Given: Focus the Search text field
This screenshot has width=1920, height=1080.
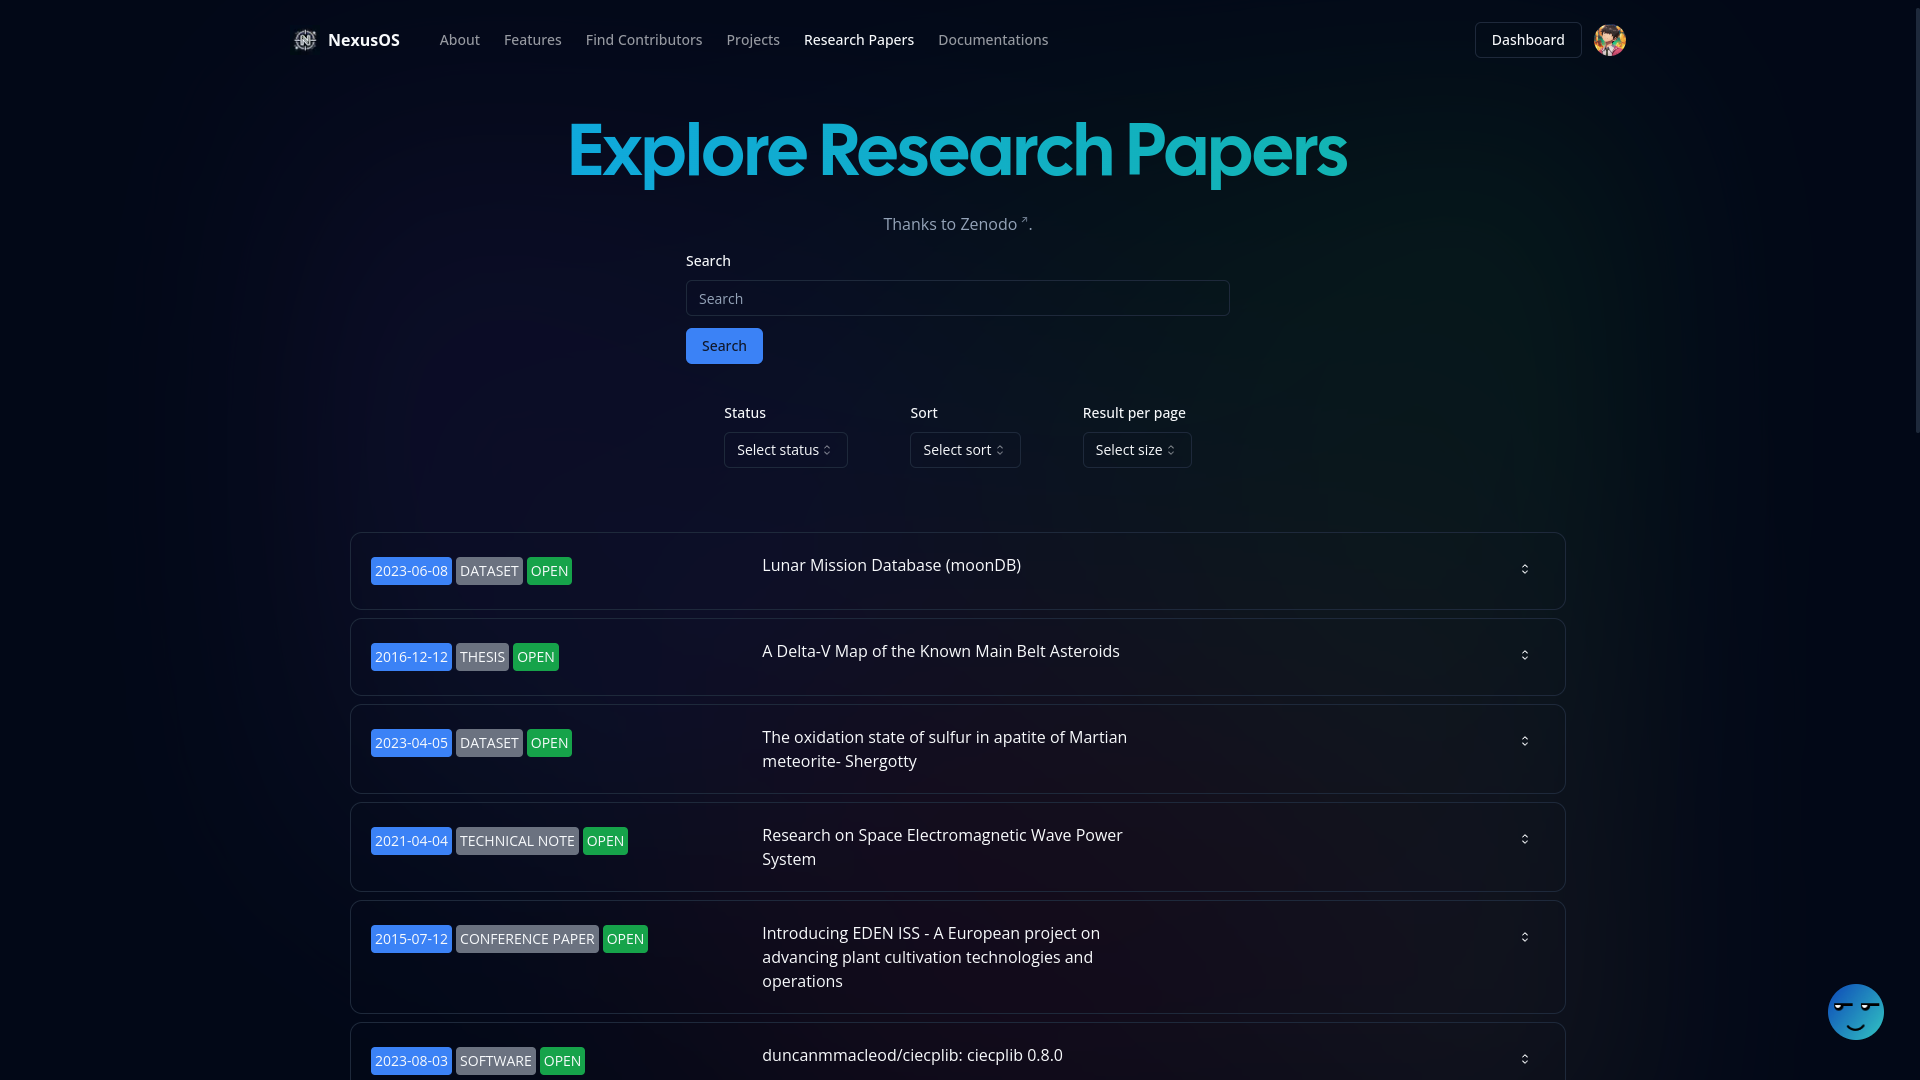Looking at the screenshot, I should 957,298.
